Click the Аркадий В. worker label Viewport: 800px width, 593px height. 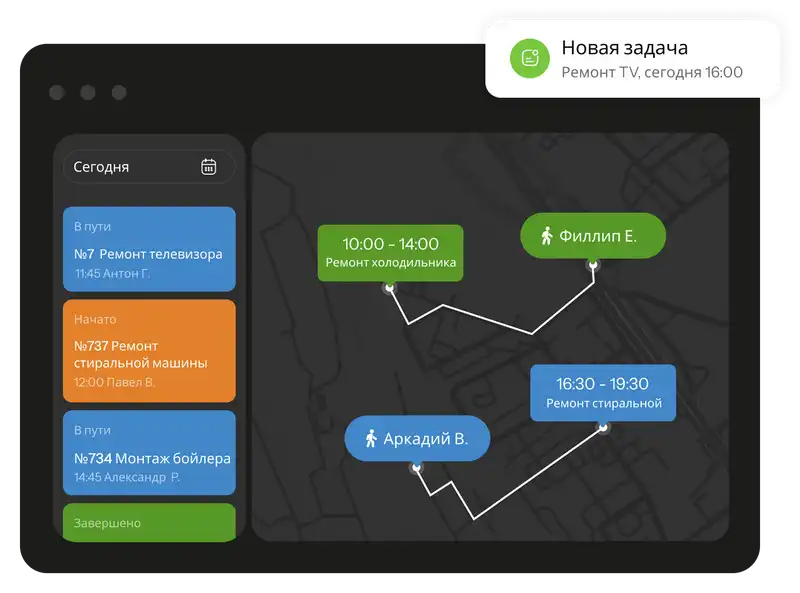pos(419,439)
